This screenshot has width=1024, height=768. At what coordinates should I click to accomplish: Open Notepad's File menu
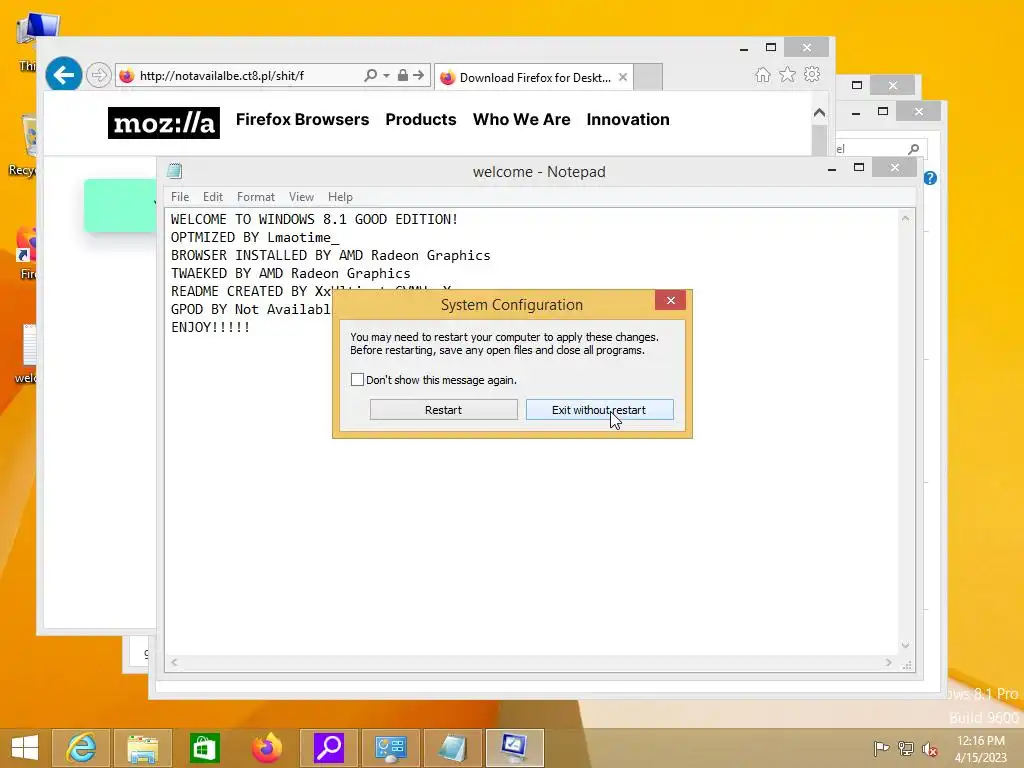[x=180, y=197]
